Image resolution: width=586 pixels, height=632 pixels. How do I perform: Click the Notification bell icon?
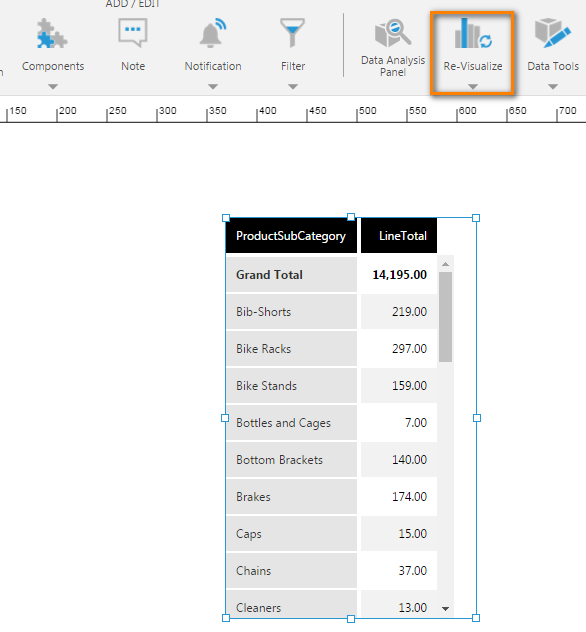point(213,33)
